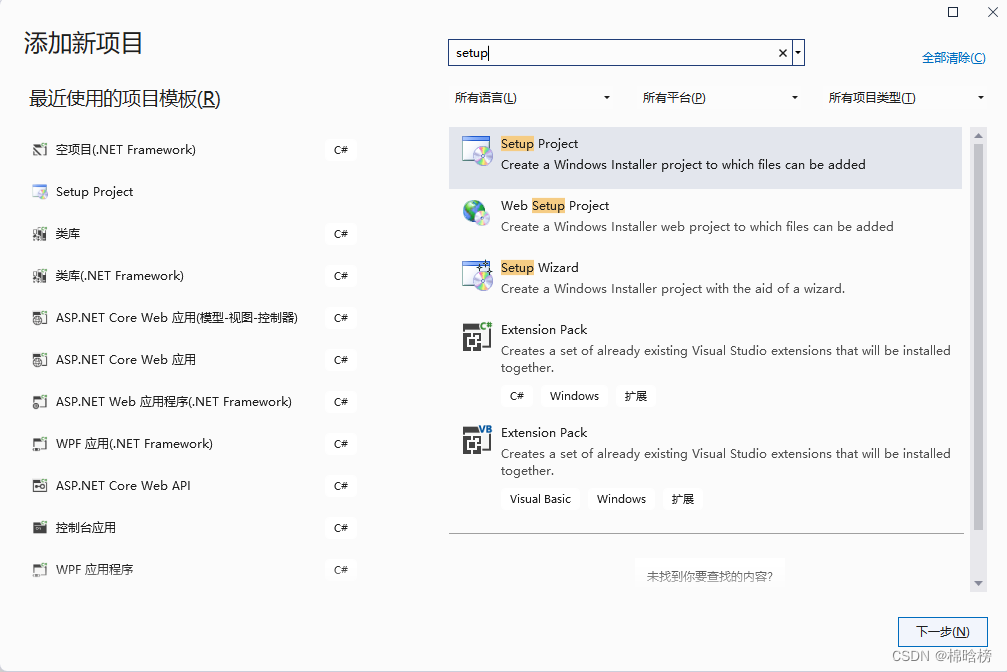Select ASP.NET Core Web 应用 label

[126, 360]
